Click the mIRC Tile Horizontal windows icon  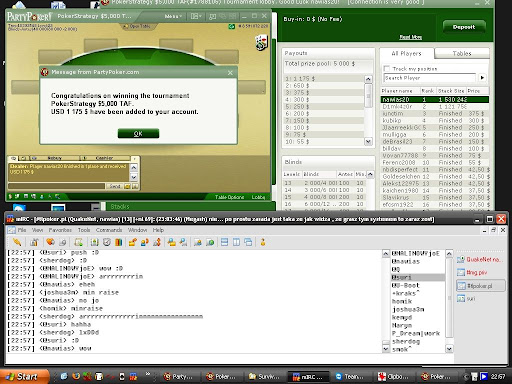[224, 242]
